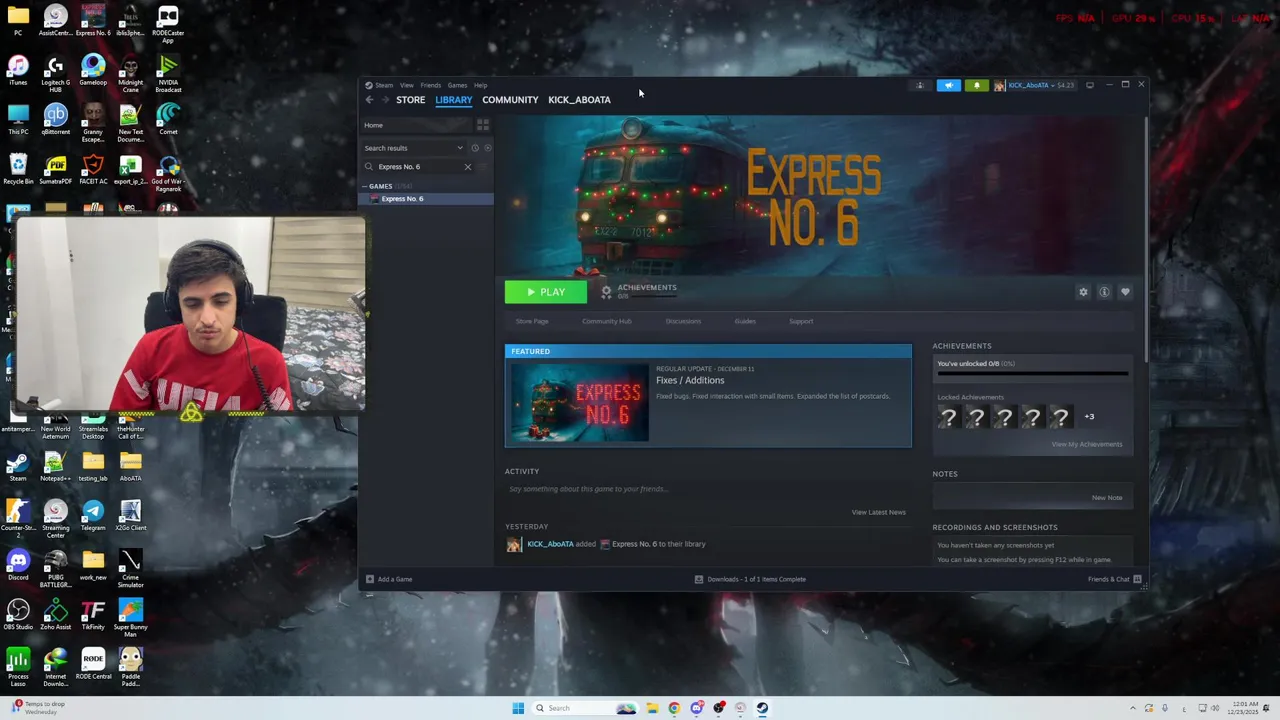1280x720 pixels.
Task: Expand Search results collection dropdown
Action: [x=460, y=148]
